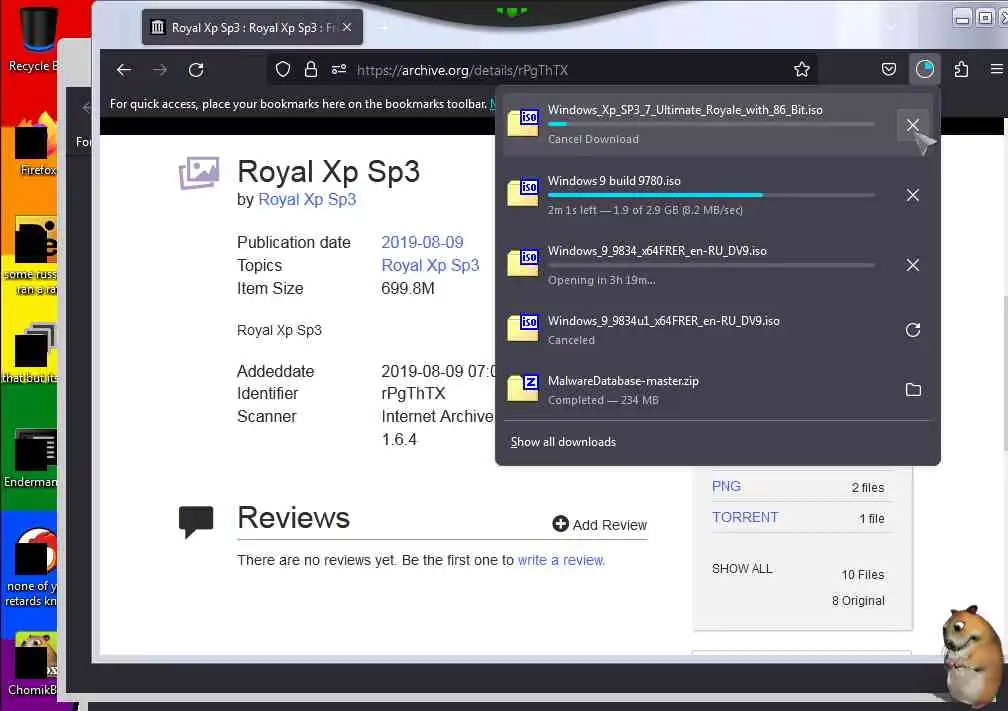Click the 'Completed — 234 MB' status text
The image size is (1008, 711).
click(603, 400)
